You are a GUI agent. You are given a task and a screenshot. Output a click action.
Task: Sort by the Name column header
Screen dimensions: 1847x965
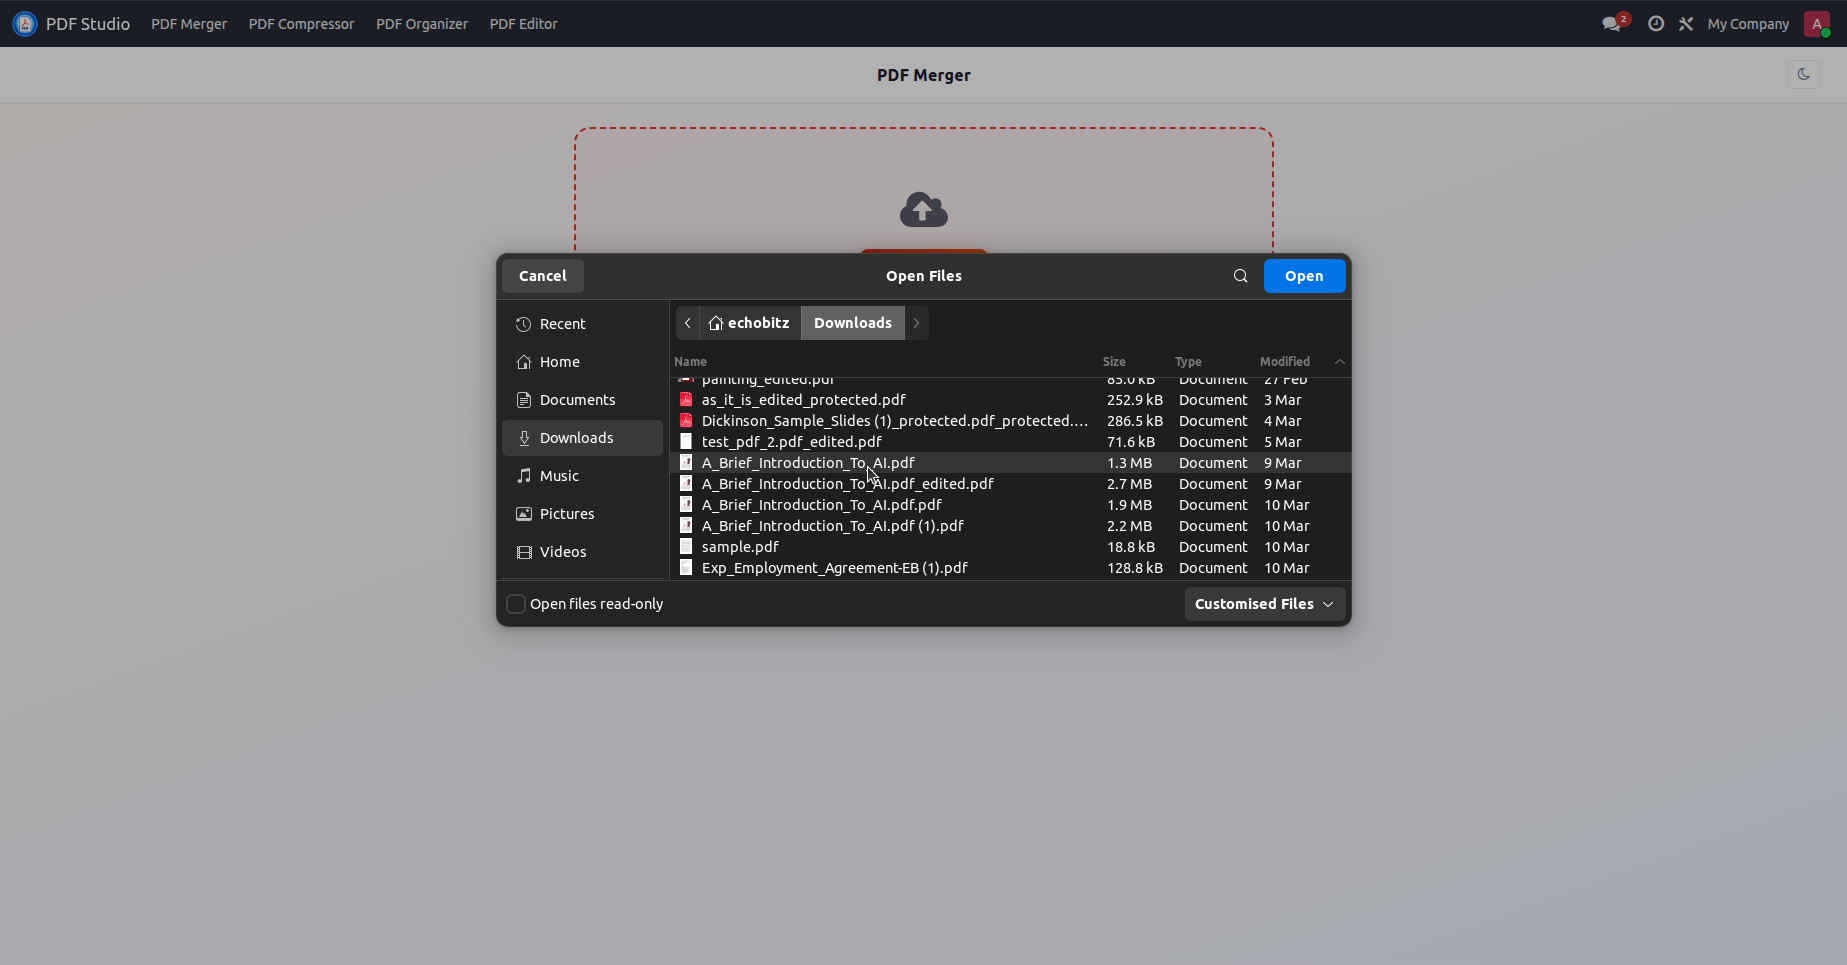(690, 362)
